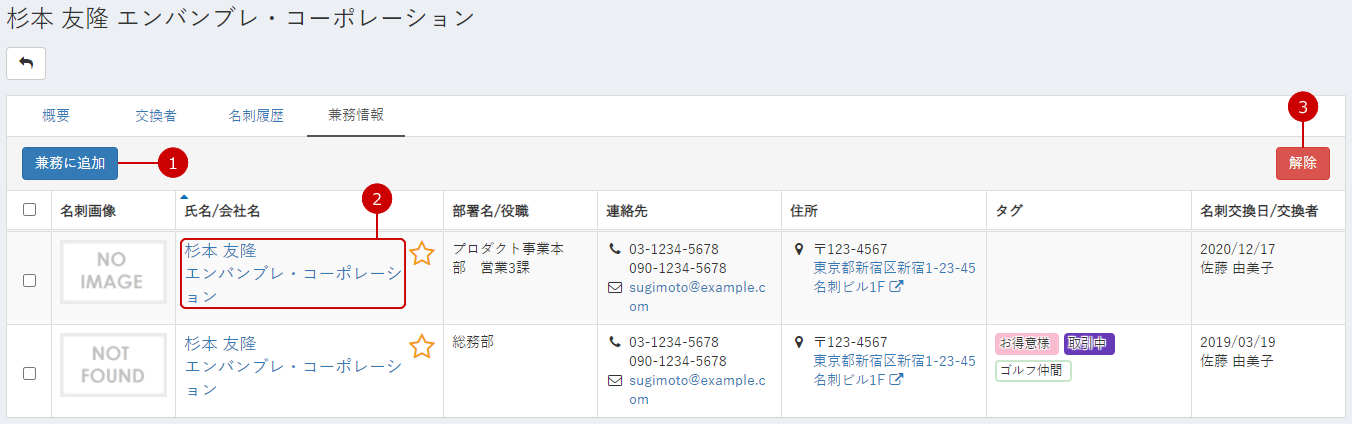This screenshot has width=1352, height=424.
Task: Open the first row's sugimoto@example.com email link
Action: point(697,296)
